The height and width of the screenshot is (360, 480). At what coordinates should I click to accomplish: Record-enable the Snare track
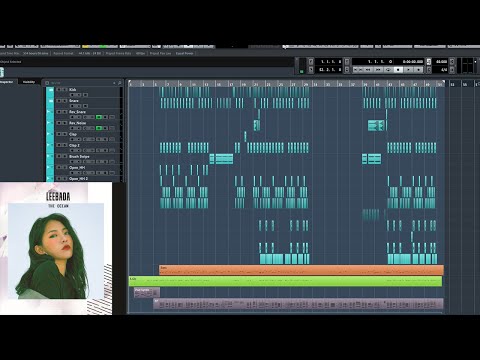coord(72,106)
